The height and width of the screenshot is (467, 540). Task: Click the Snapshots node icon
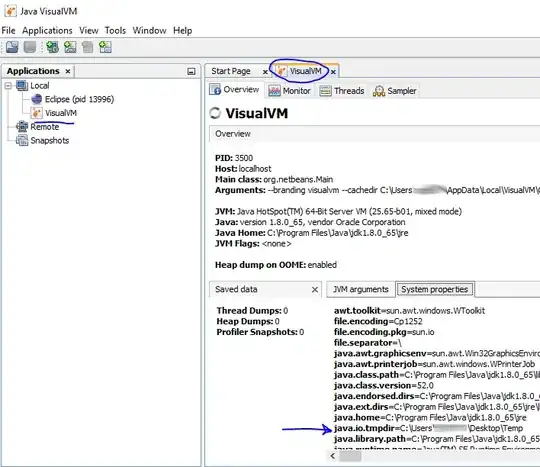coord(22,141)
